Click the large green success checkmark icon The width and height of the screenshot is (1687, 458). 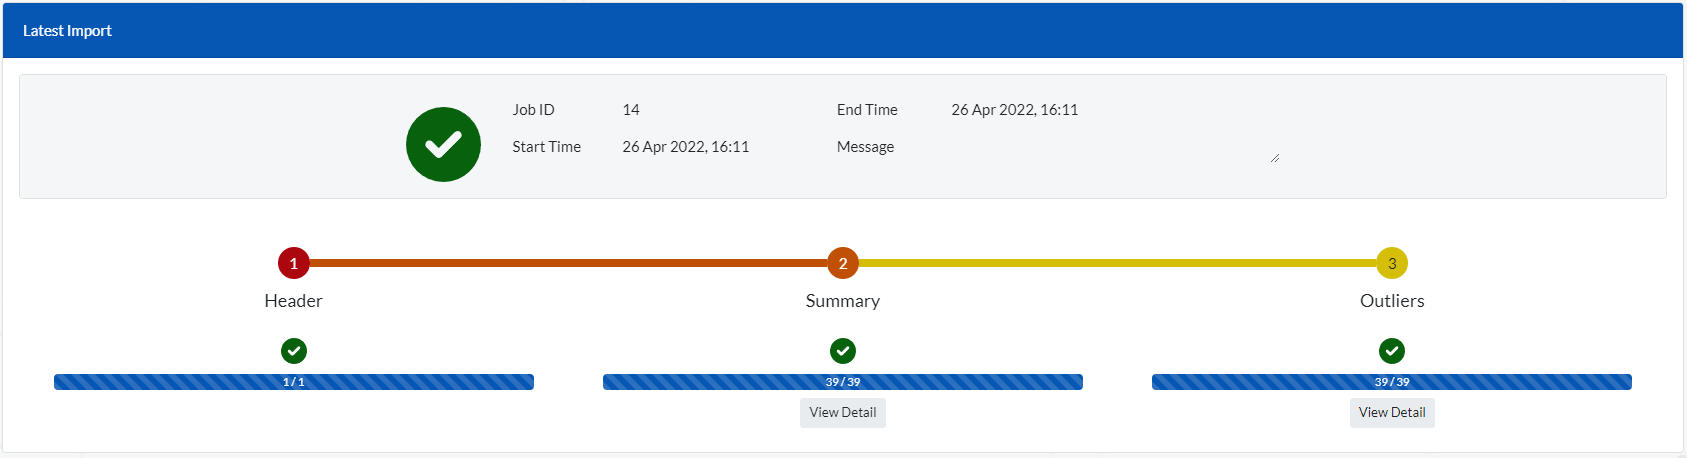443,145
